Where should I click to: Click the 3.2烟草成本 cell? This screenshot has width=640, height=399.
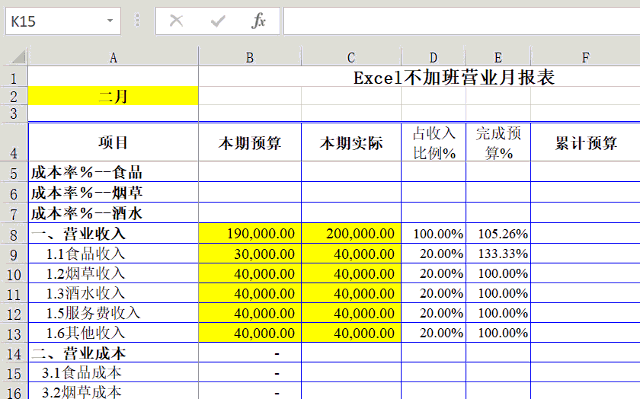click(113, 391)
